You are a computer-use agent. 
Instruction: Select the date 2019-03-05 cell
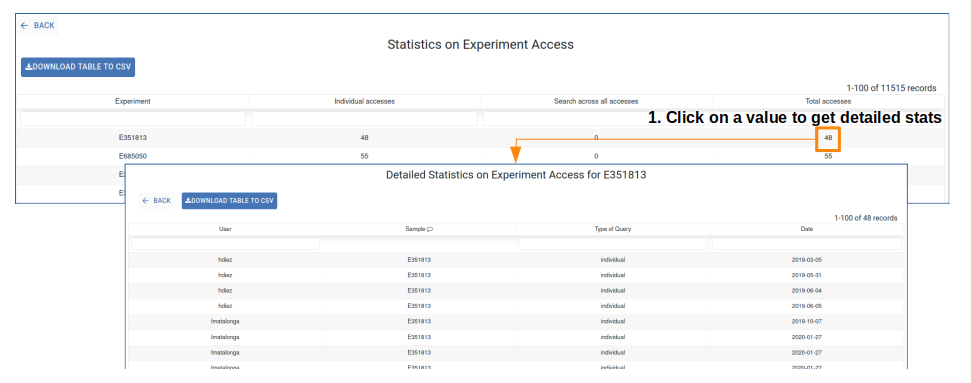tap(806, 260)
